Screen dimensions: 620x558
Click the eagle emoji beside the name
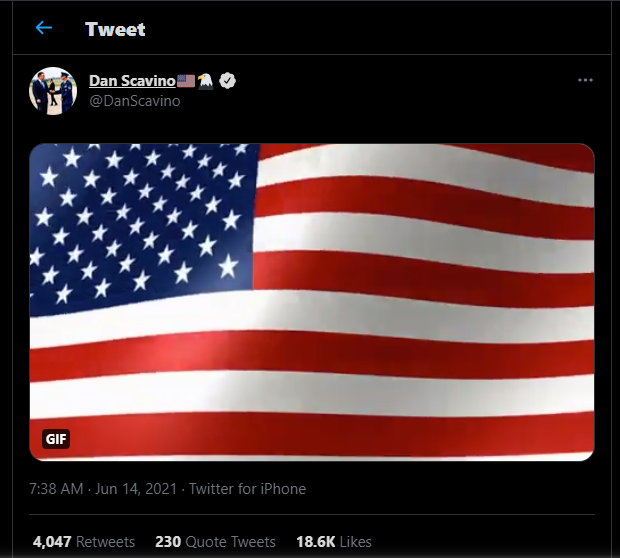coord(206,81)
